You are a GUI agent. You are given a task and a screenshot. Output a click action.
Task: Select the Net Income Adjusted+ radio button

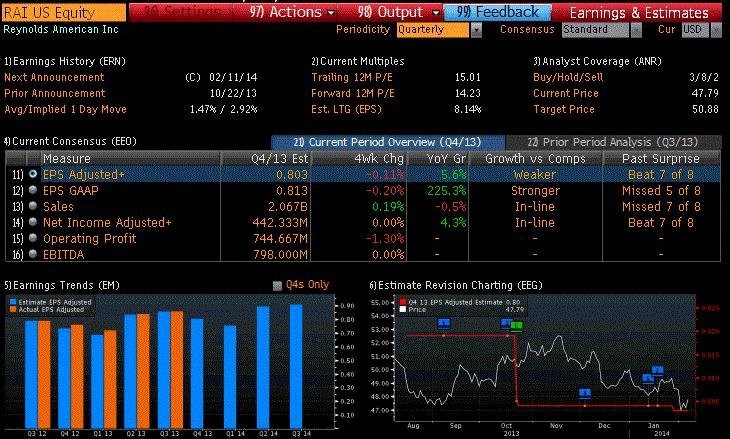(x=33, y=222)
